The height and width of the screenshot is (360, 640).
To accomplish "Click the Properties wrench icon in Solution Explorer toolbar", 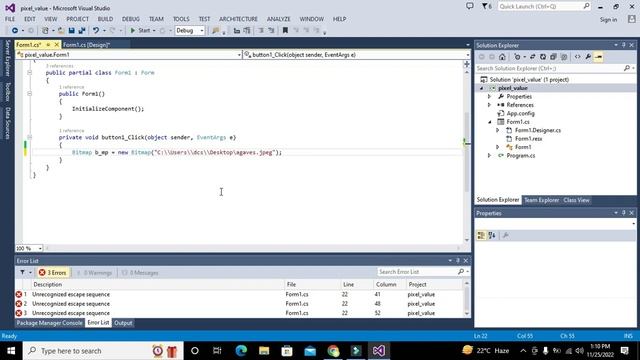I will click(x=588, y=57).
